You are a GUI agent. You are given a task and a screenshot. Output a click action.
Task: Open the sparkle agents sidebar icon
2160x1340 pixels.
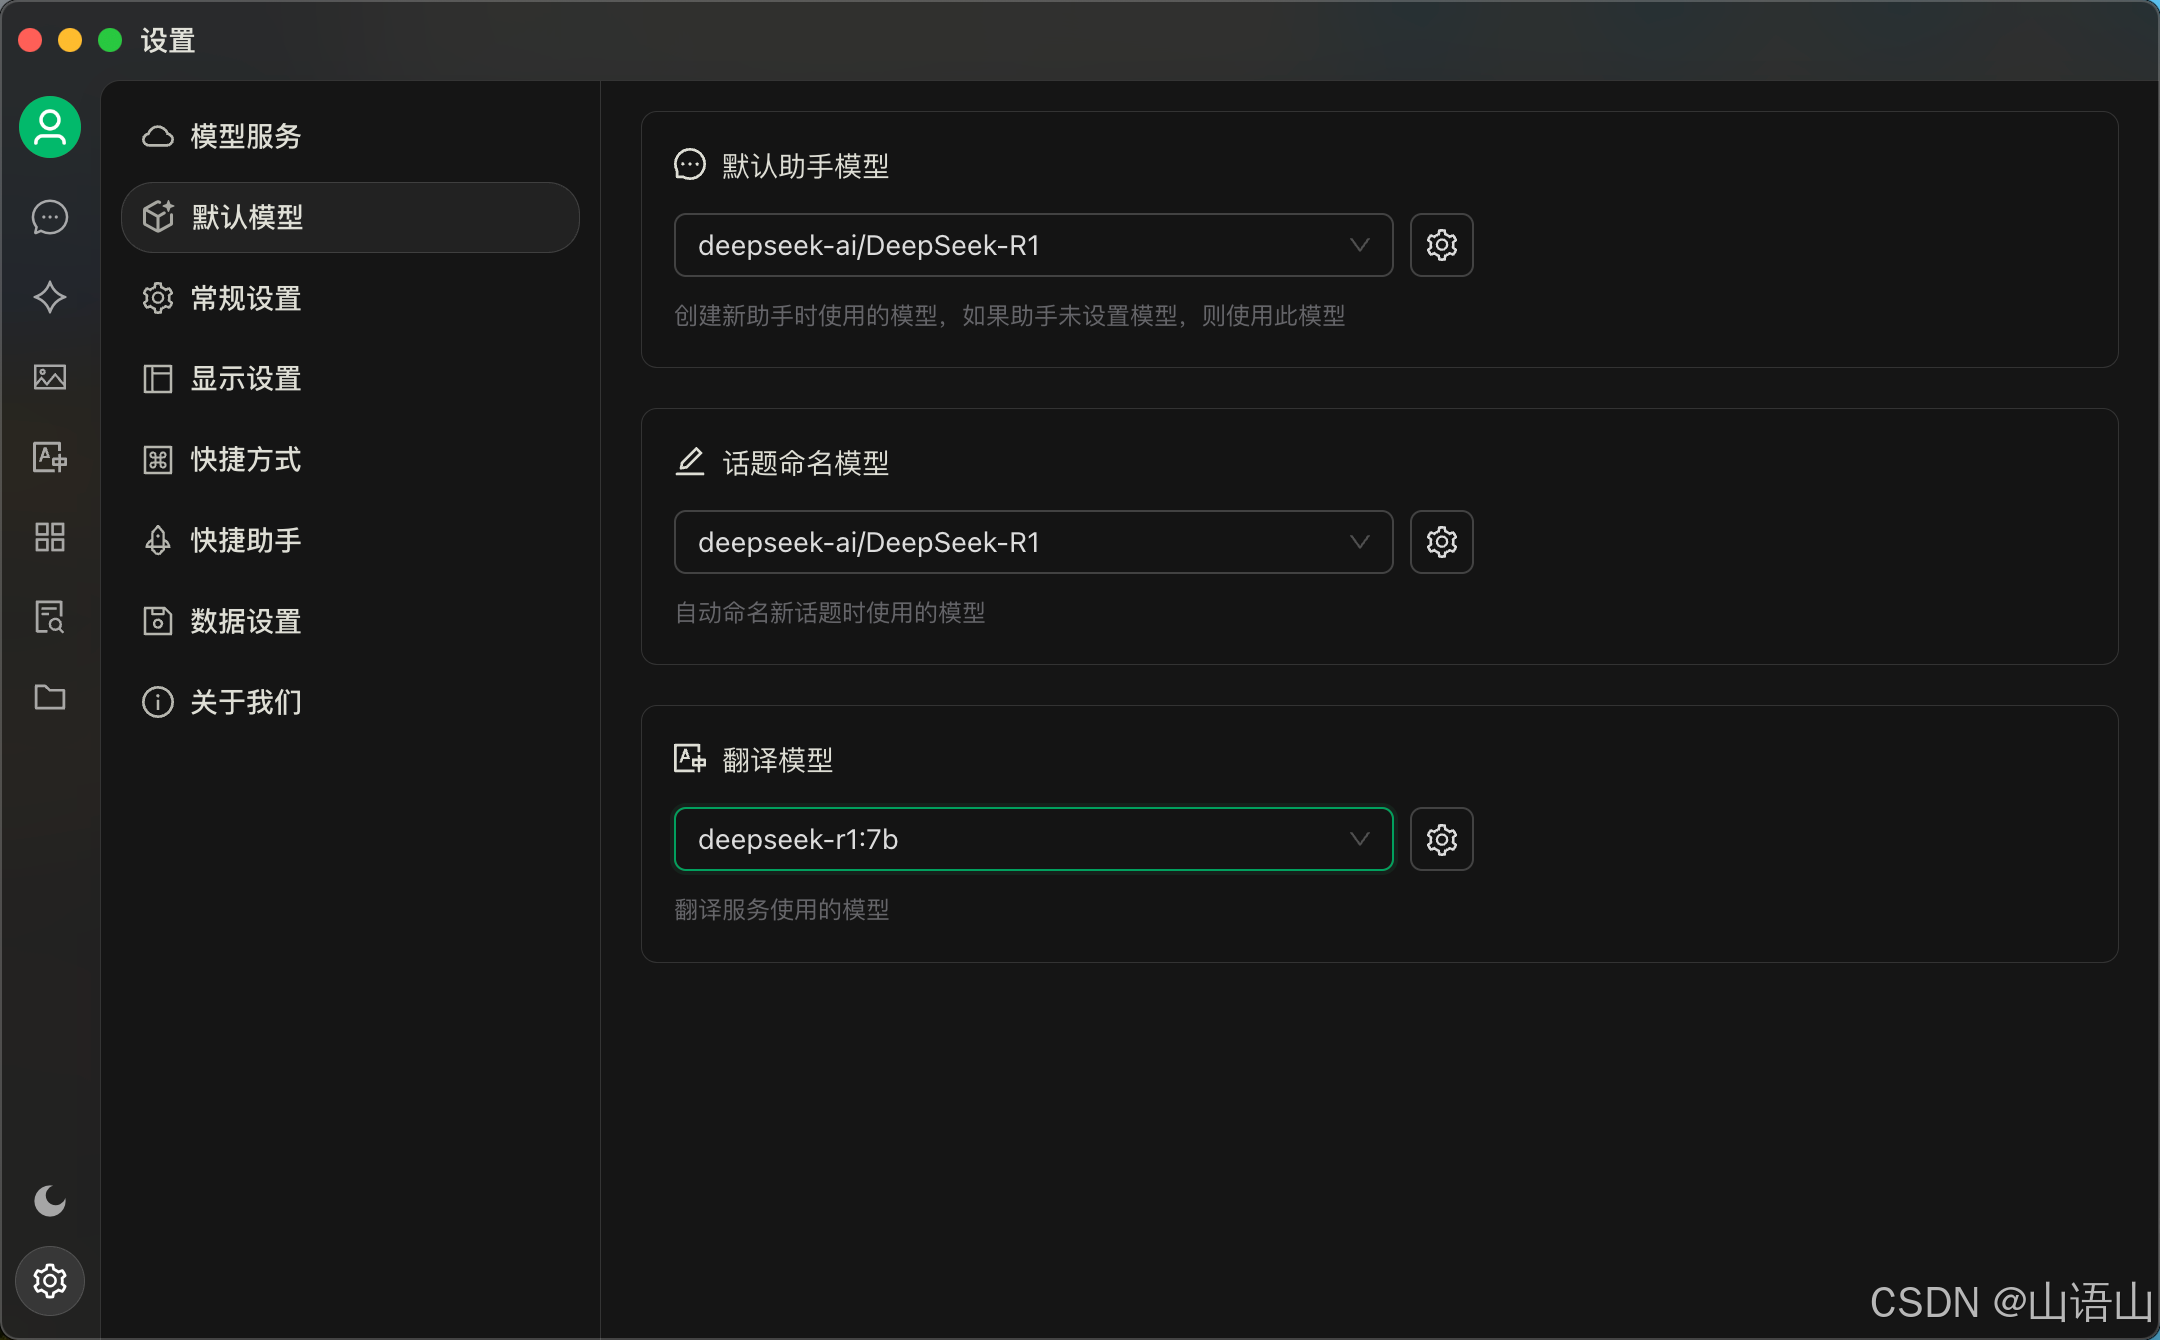[50, 297]
